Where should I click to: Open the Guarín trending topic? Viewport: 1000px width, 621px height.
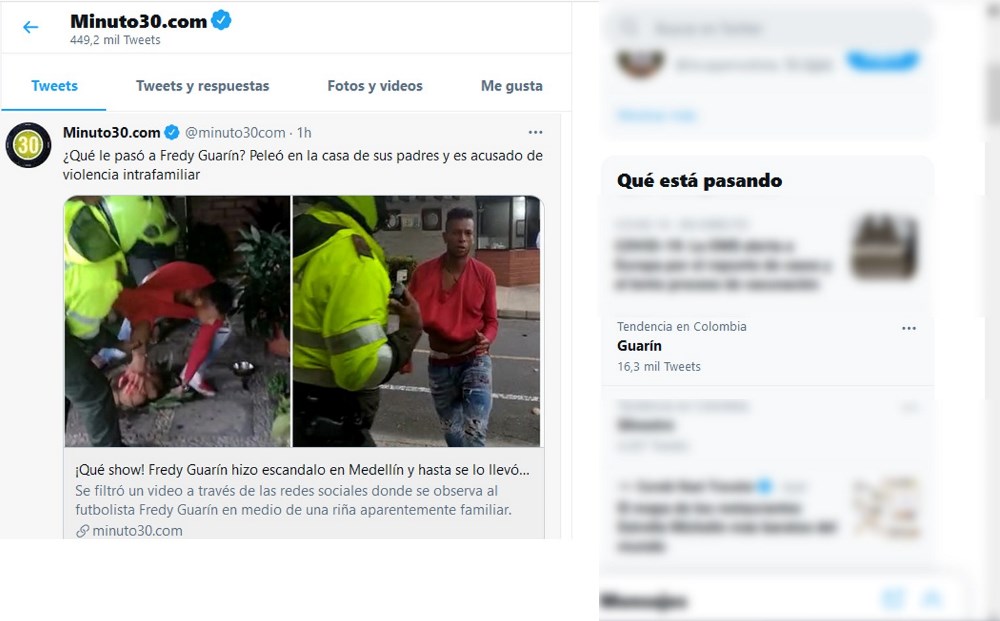(767, 347)
